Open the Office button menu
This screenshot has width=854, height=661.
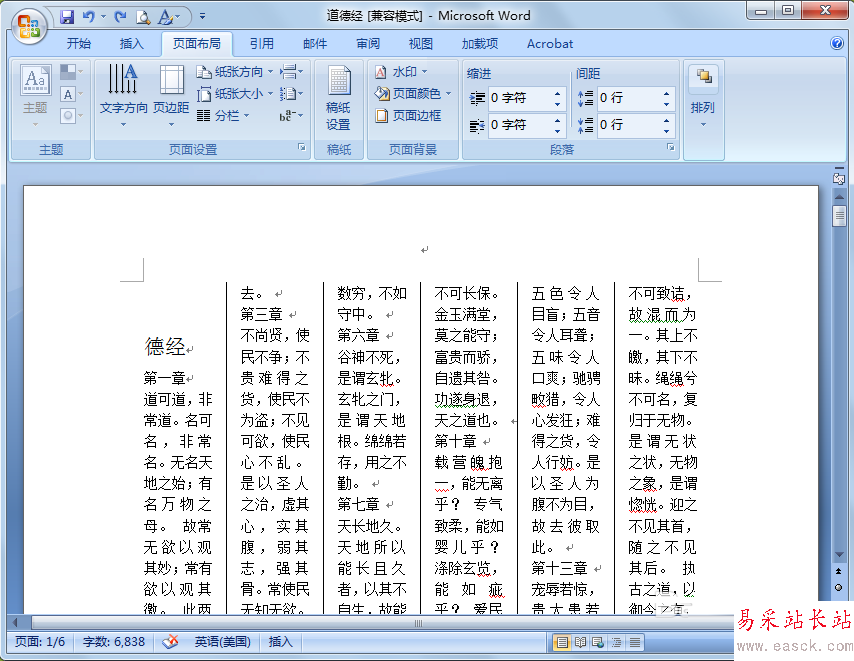coord(28,26)
